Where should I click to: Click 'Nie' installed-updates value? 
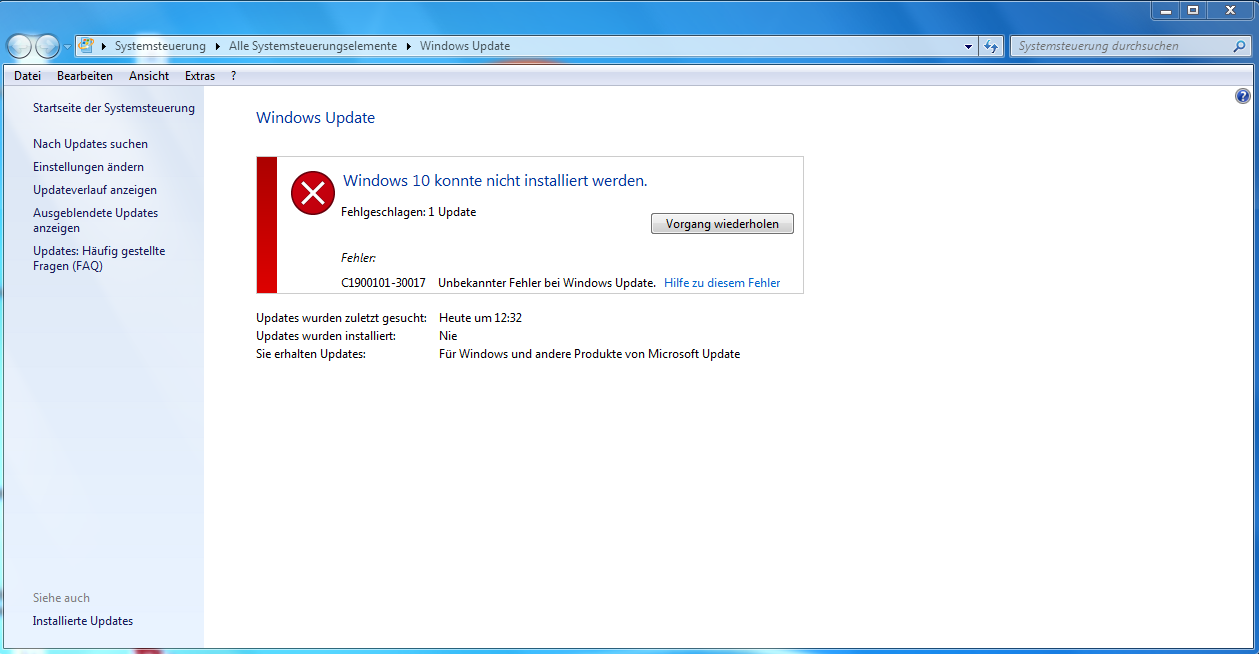point(448,336)
